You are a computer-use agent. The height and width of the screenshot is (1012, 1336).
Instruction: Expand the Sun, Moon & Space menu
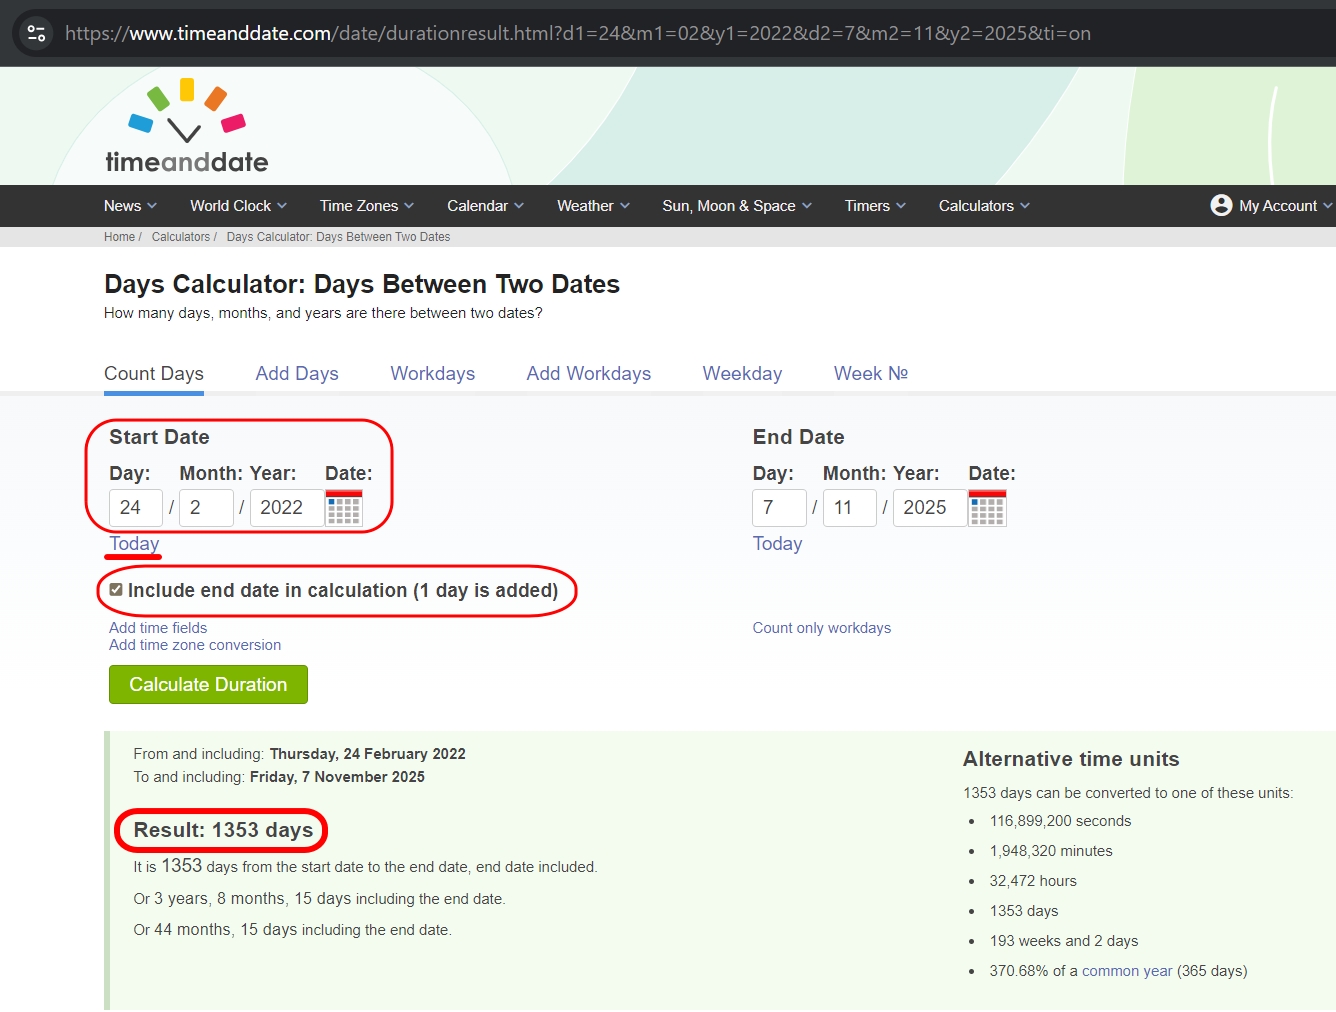click(x=737, y=206)
